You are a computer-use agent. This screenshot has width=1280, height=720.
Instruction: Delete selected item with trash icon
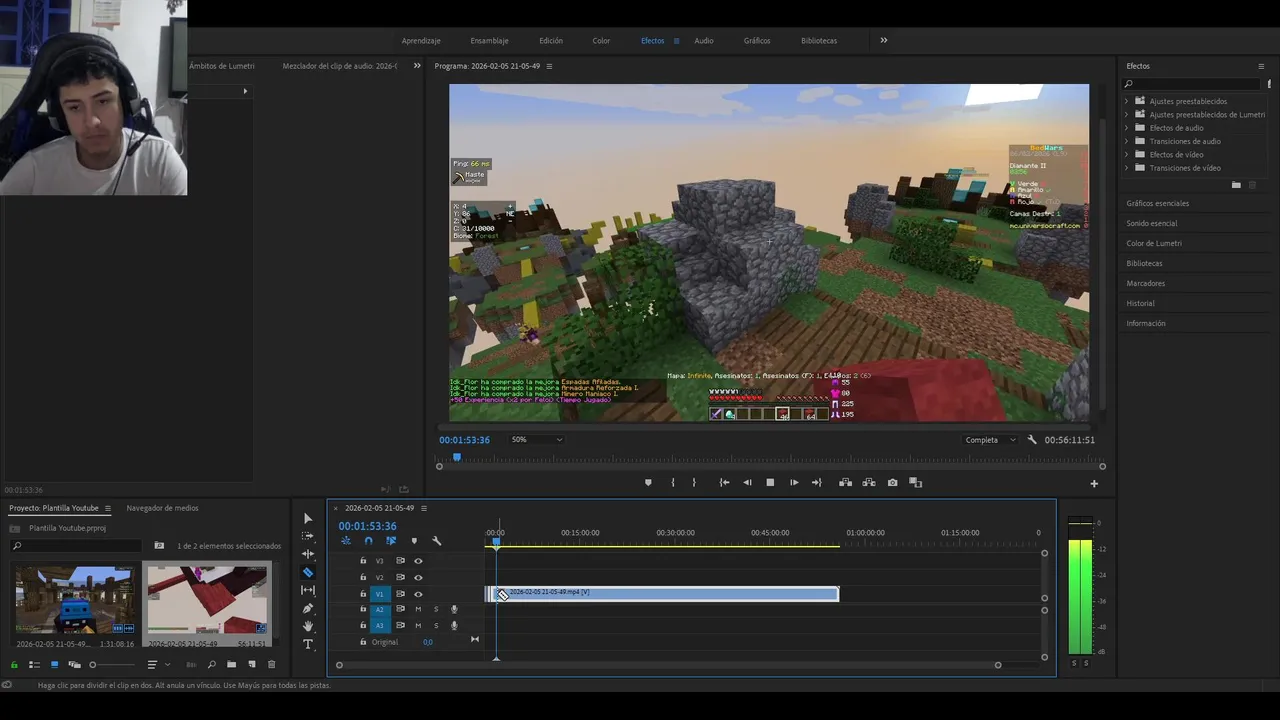coord(271,665)
